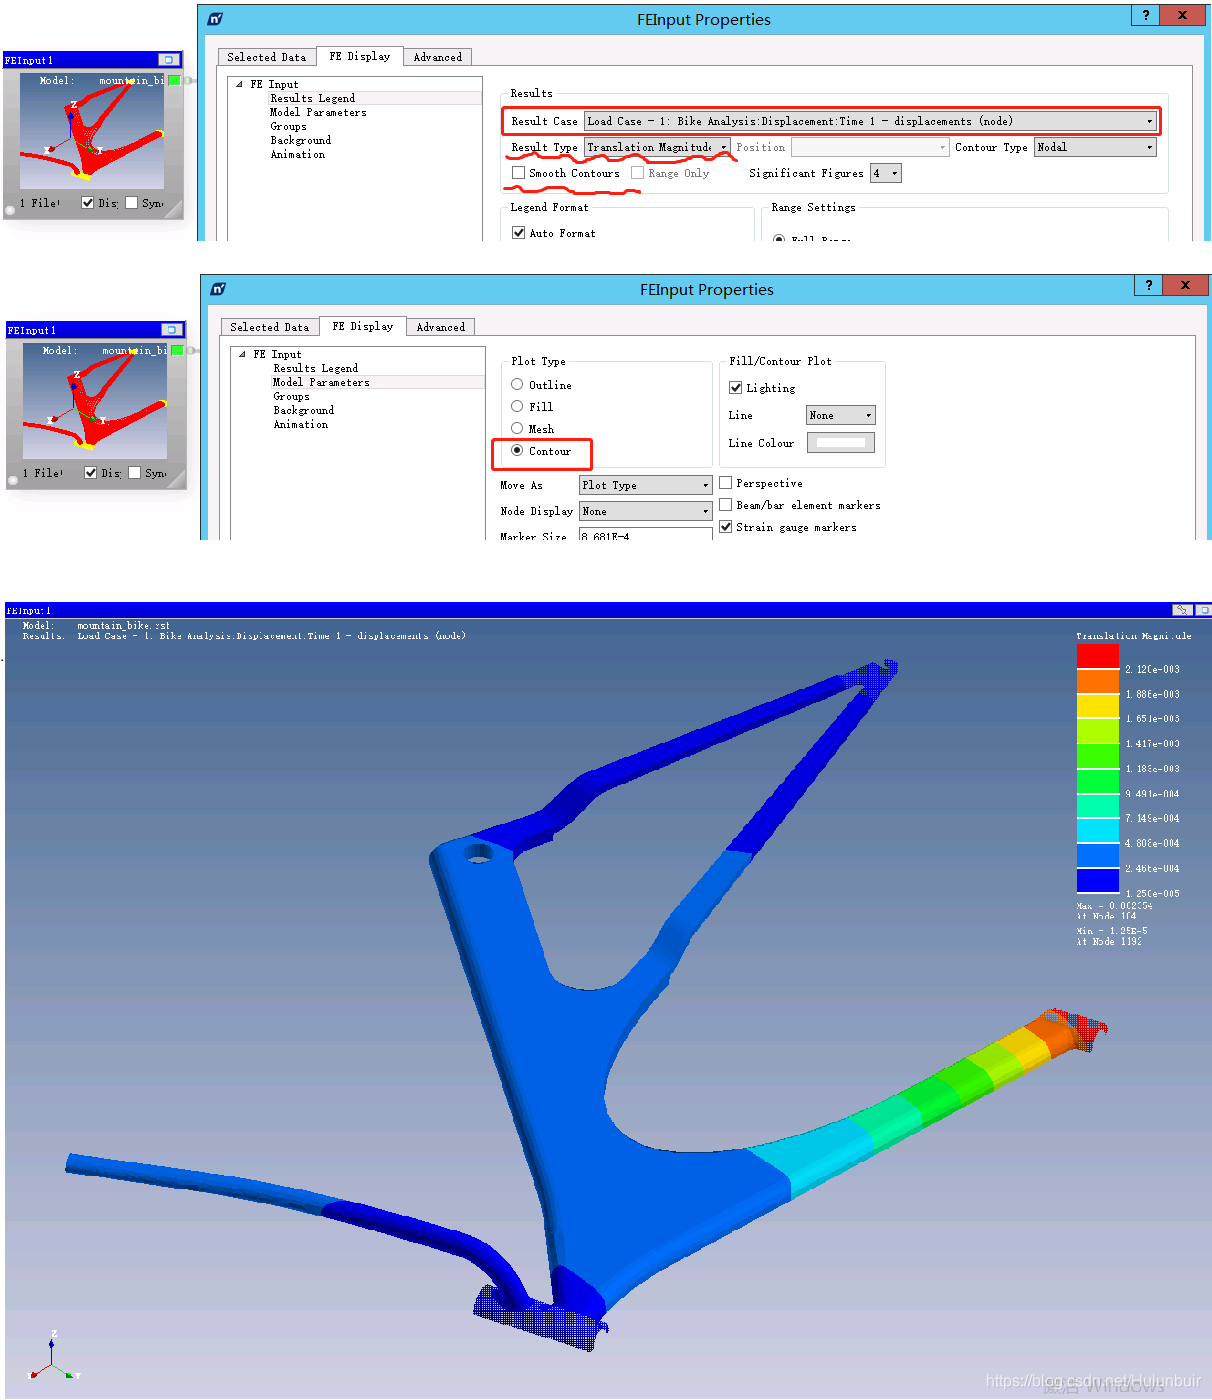Select FE Display tab in the Results dialog
The image size is (1212, 1400).
[x=360, y=56]
